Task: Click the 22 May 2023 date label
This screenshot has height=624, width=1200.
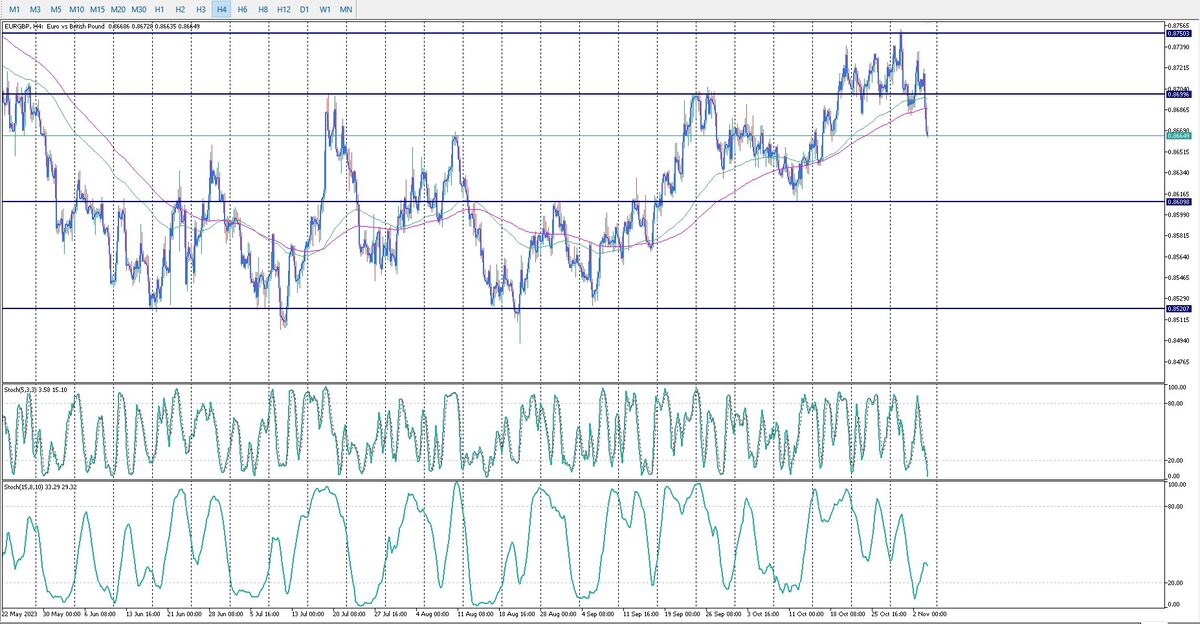Action: (18, 615)
